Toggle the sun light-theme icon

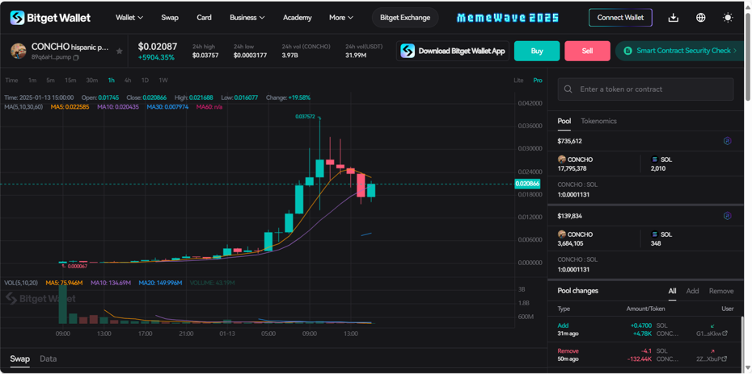[x=728, y=18]
